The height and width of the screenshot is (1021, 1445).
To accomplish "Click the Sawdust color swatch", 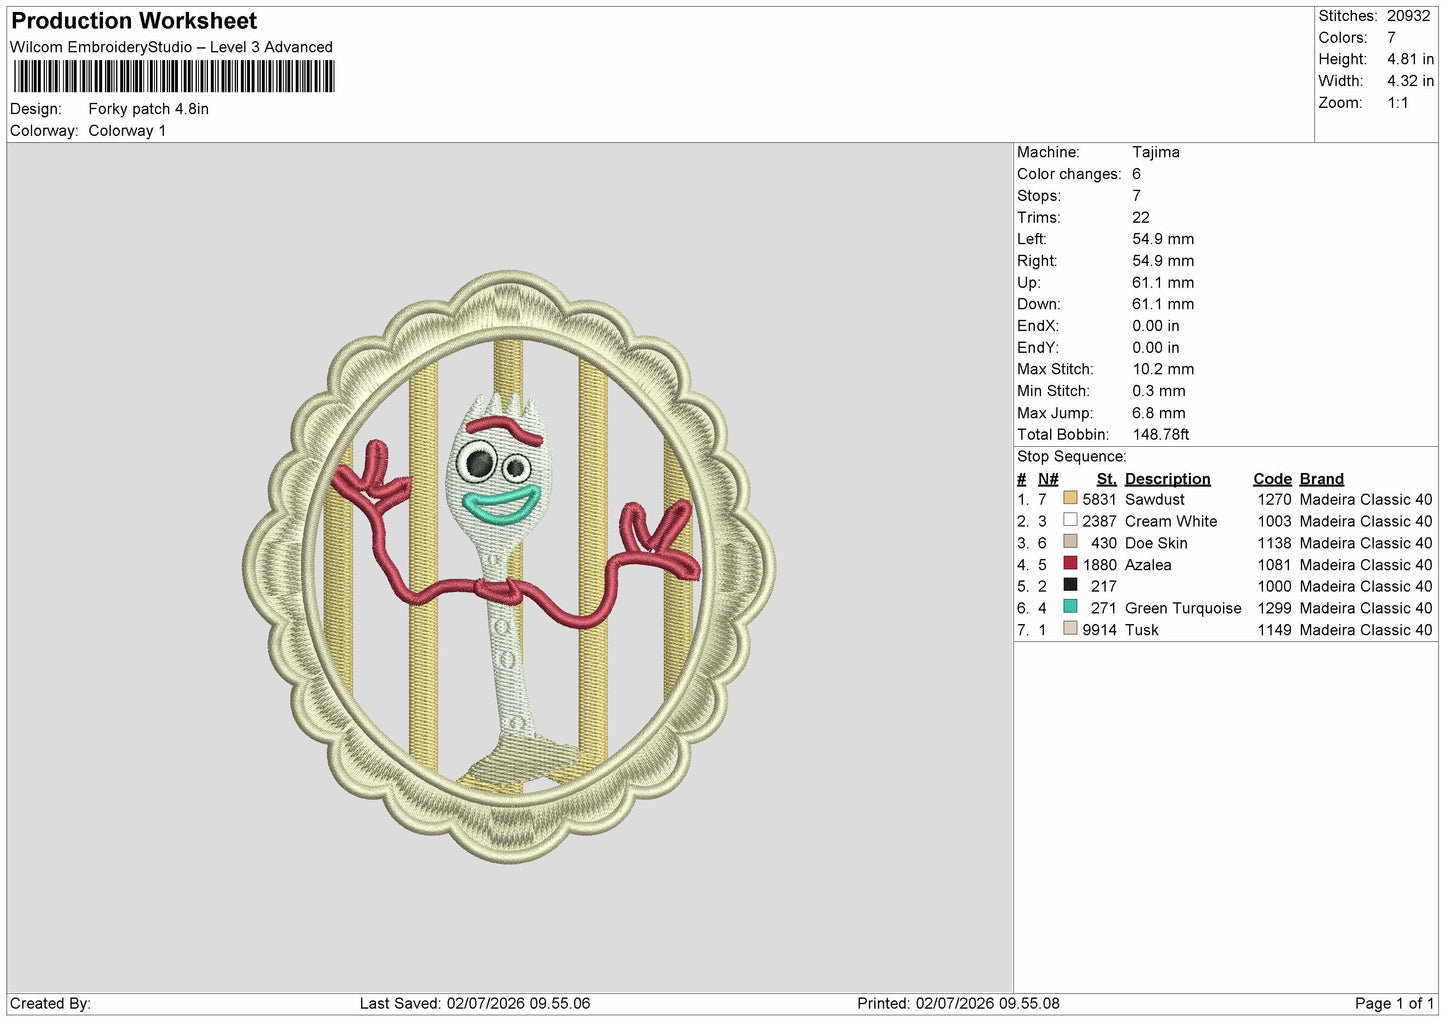I will click(1070, 498).
